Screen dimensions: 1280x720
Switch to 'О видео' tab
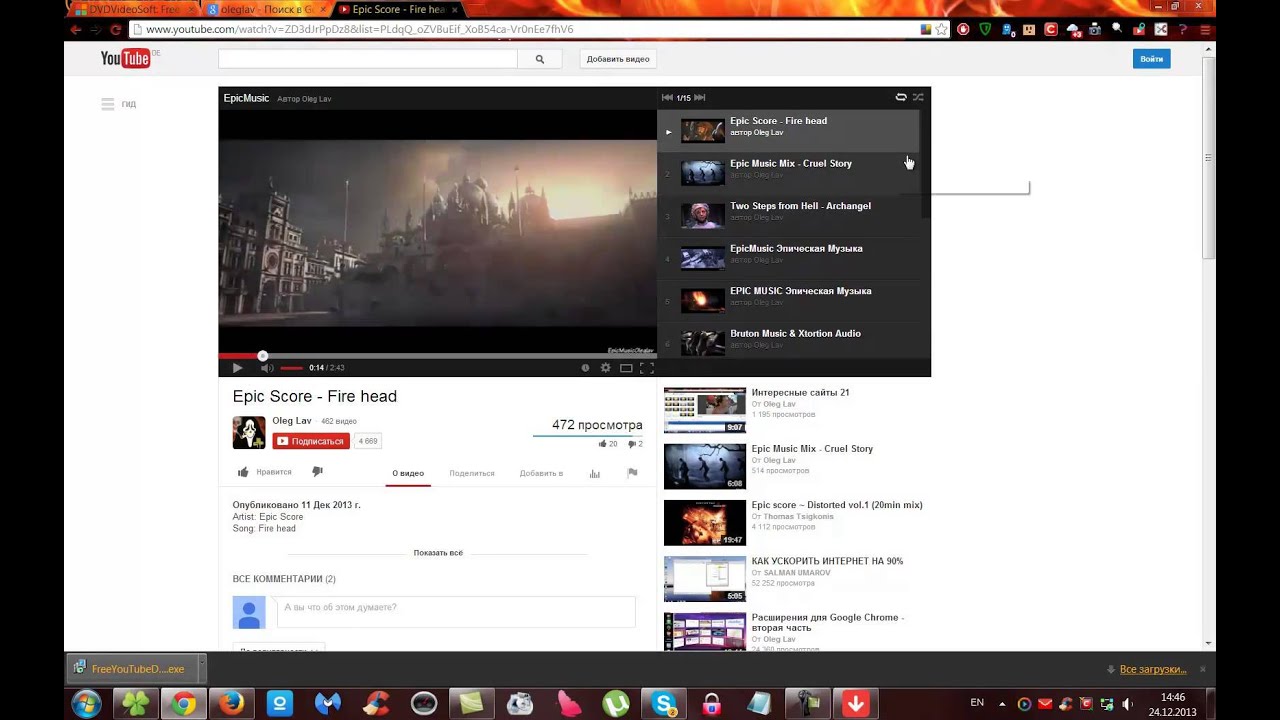point(408,473)
